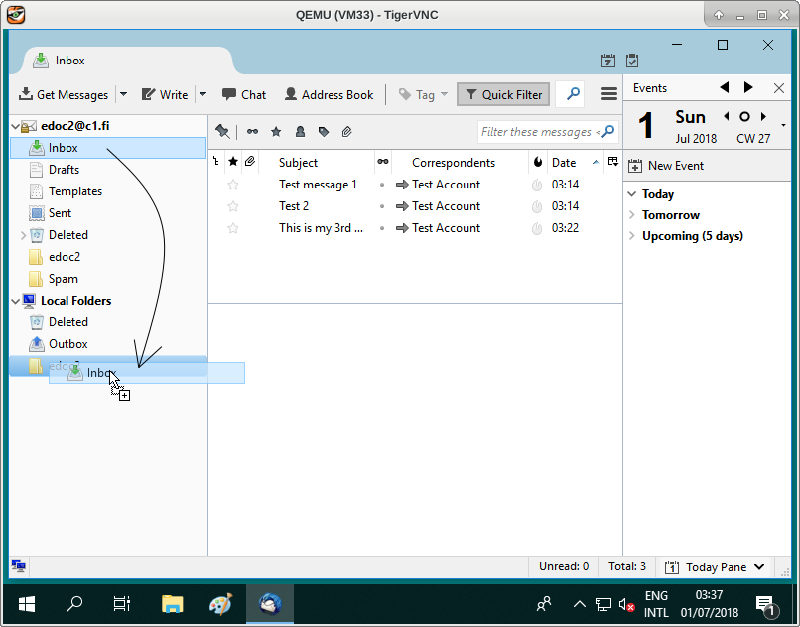
Task: Open the Calendar tab icon
Action: tap(607, 61)
